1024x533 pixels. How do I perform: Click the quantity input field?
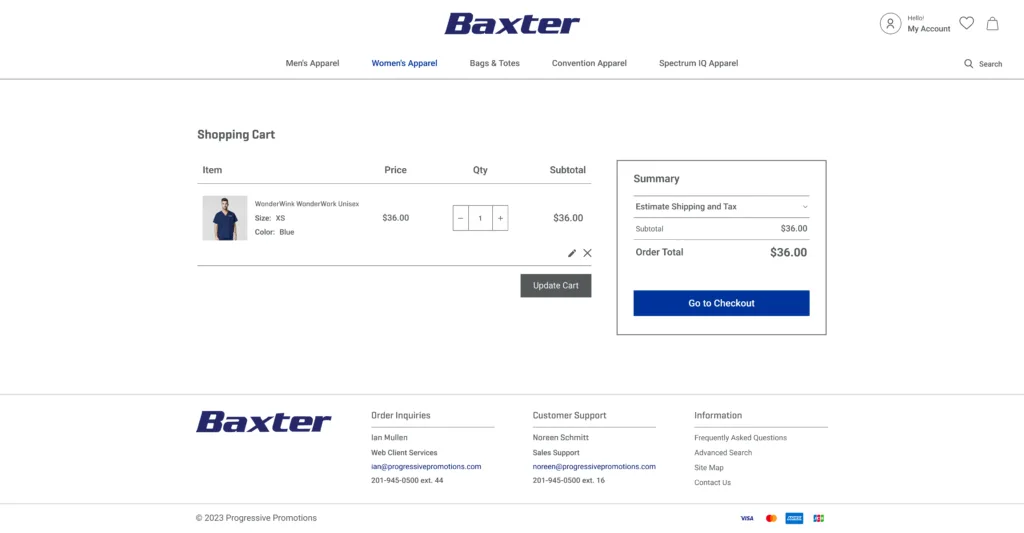point(481,218)
